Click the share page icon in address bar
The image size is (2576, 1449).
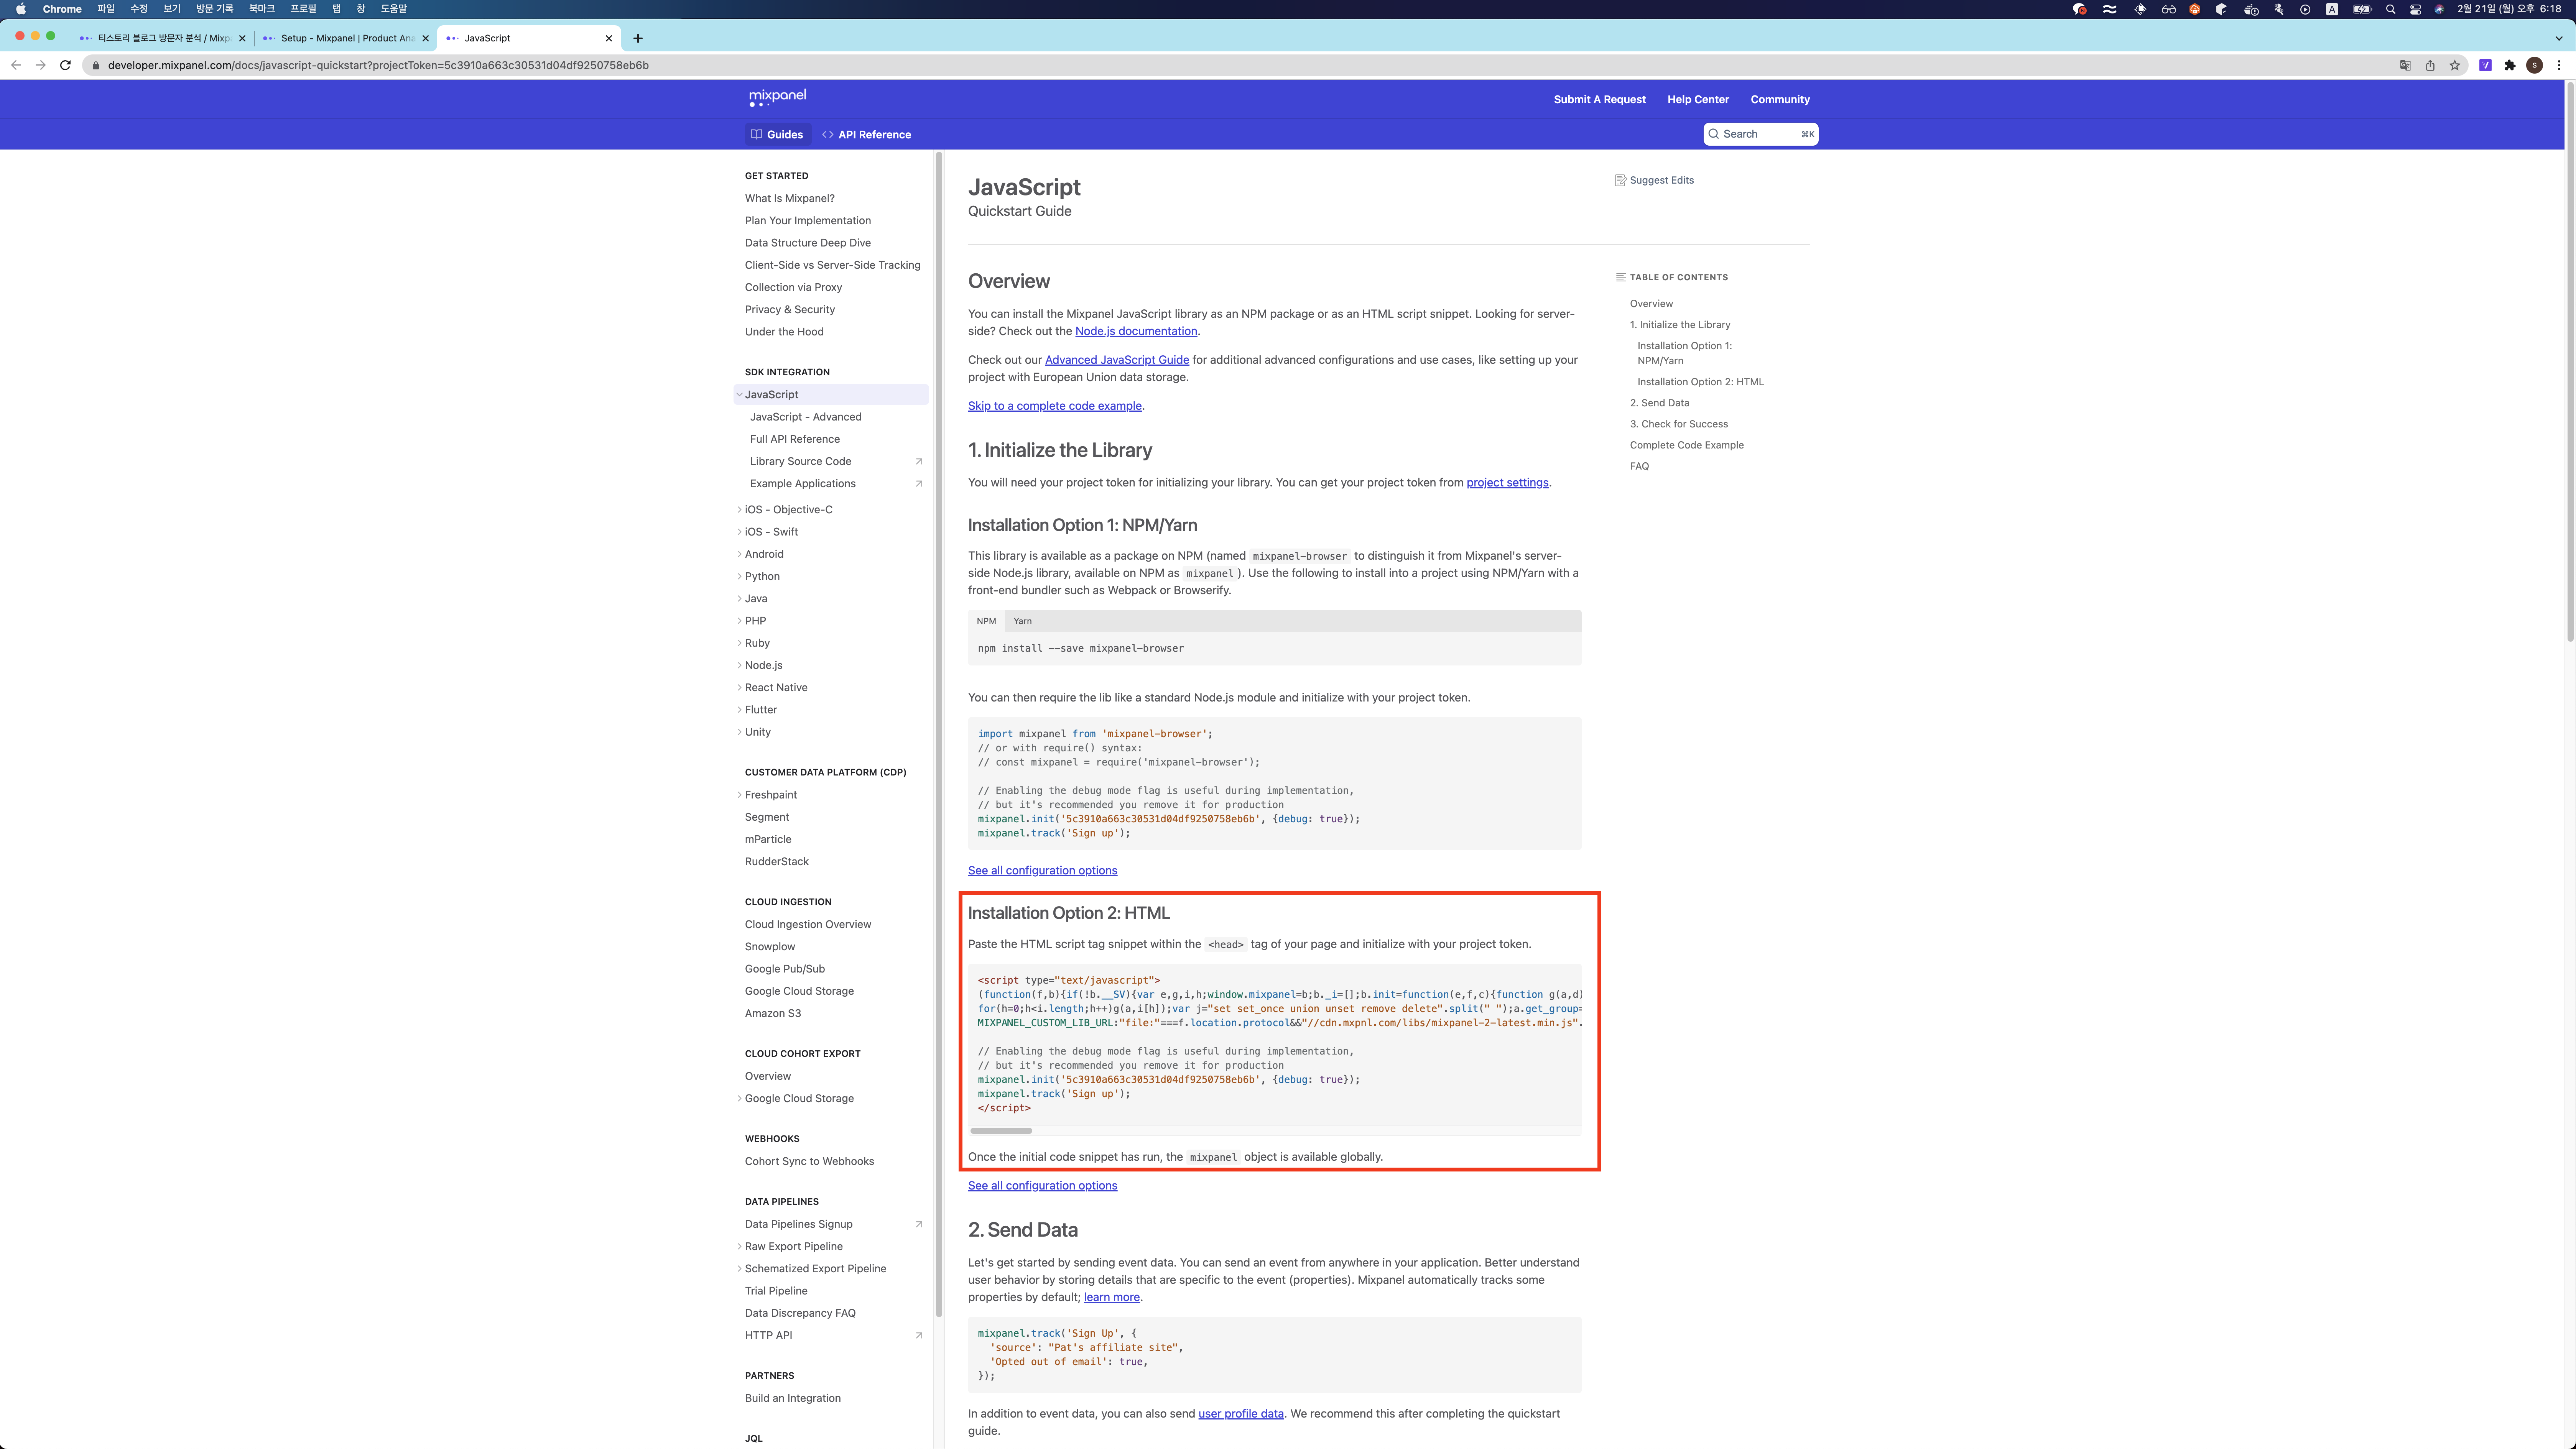click(2430, 65)
